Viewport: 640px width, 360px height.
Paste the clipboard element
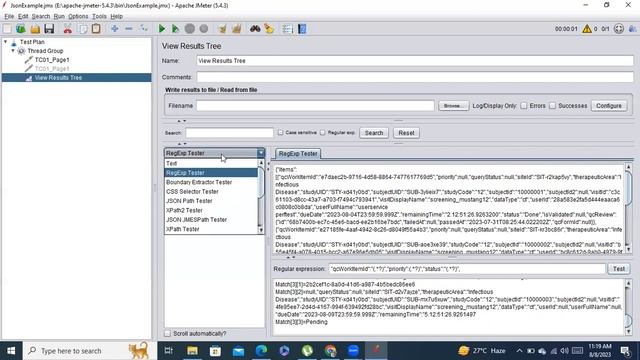(x=96, y=29)
